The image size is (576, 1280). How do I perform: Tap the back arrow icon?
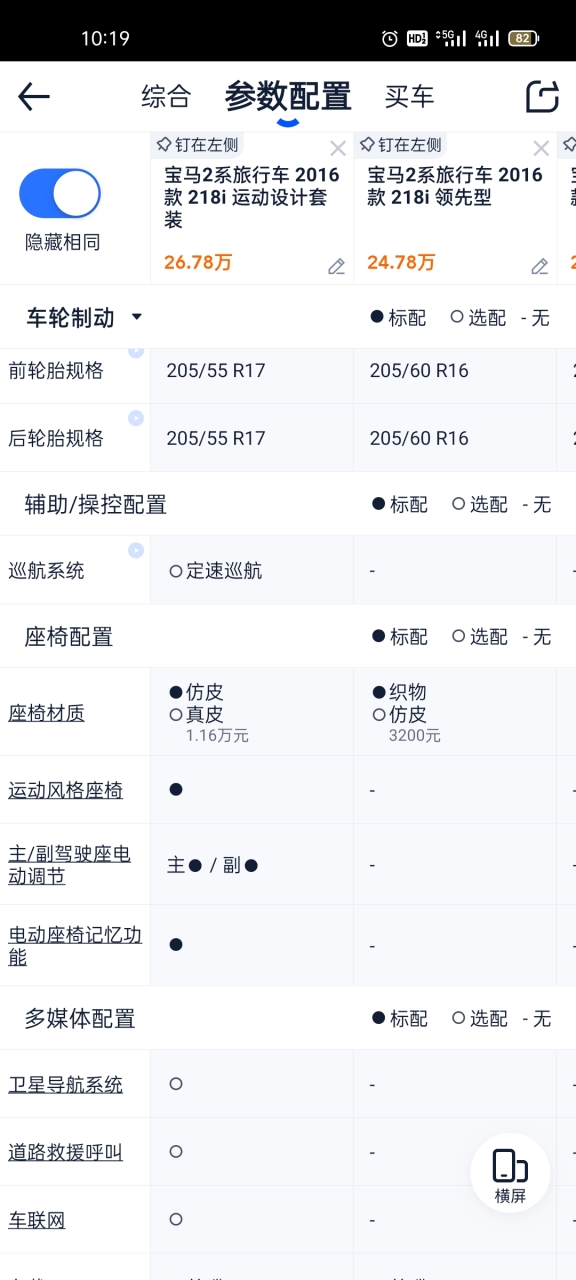(x=33, y=97)
